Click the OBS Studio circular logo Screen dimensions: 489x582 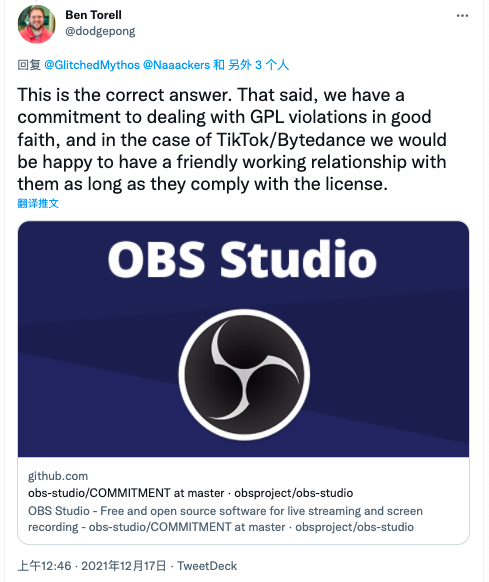[x=244, y=375]
